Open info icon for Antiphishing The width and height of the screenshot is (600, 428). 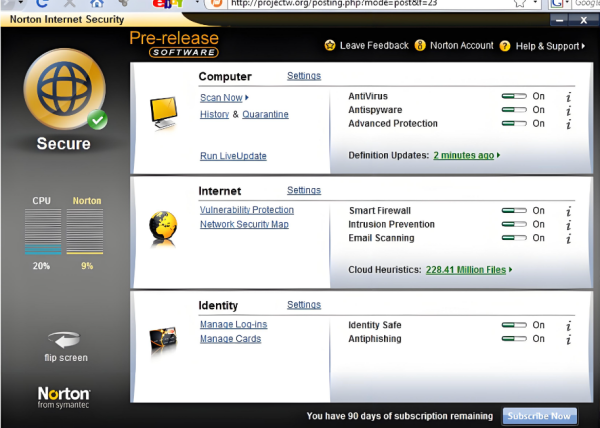[569, 340]
